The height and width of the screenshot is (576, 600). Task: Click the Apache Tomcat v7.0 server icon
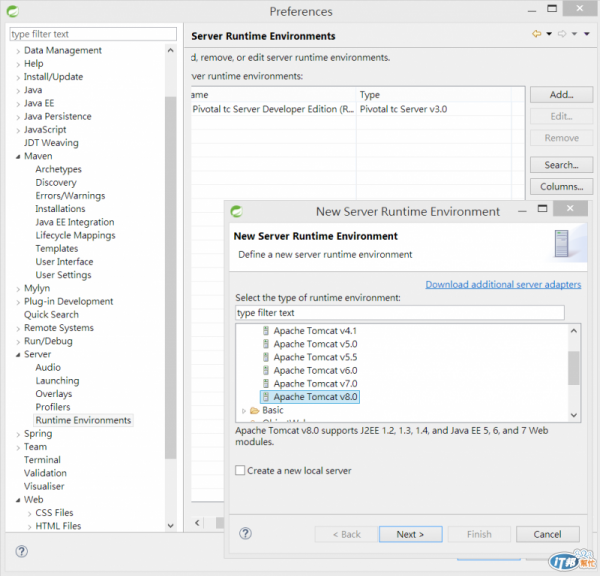click(266, 383)
